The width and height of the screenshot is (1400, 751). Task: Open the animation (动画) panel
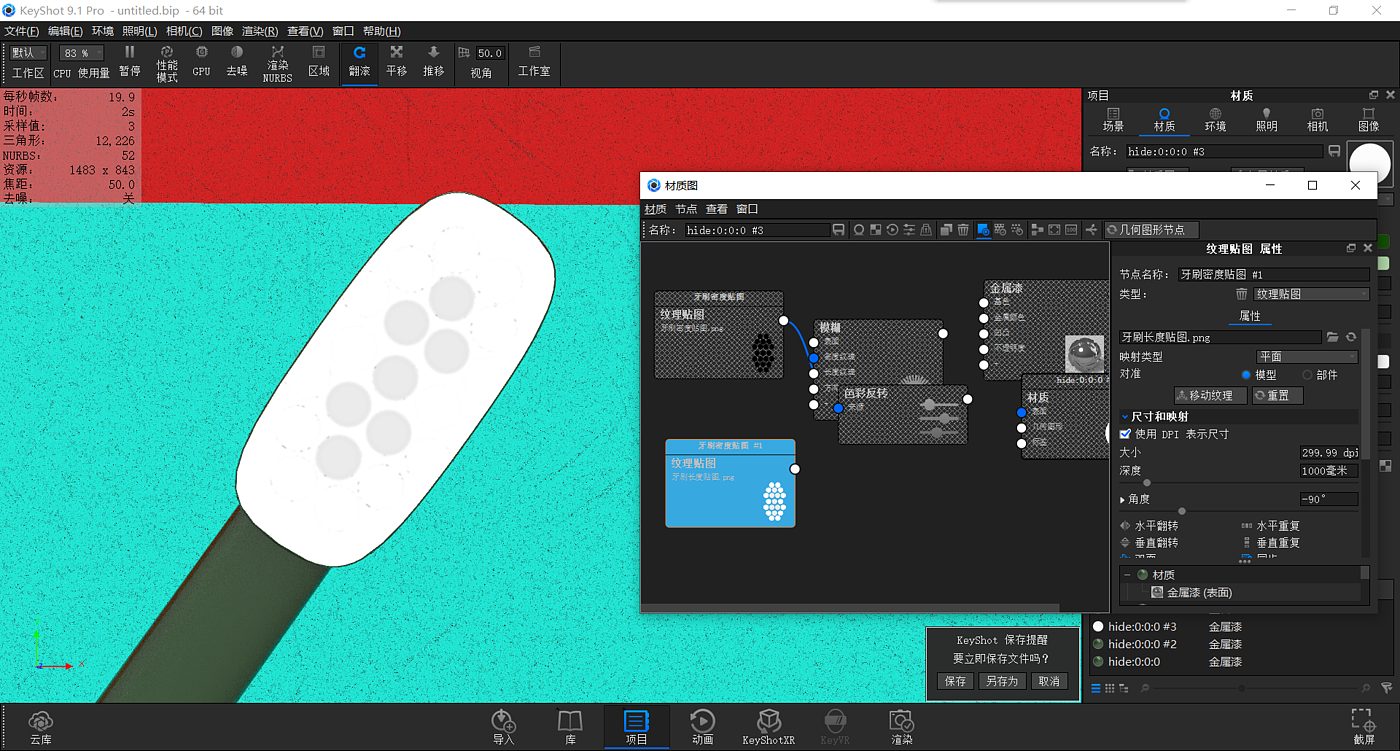click(x=702, y=727)
